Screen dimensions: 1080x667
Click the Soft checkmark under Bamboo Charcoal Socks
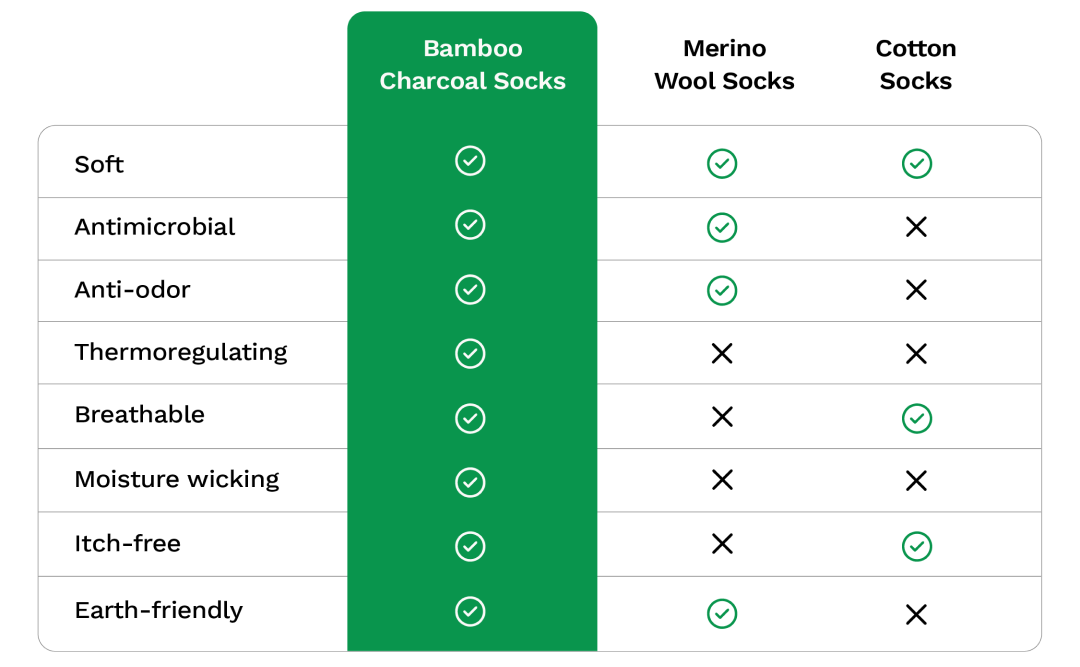[470, 161]
